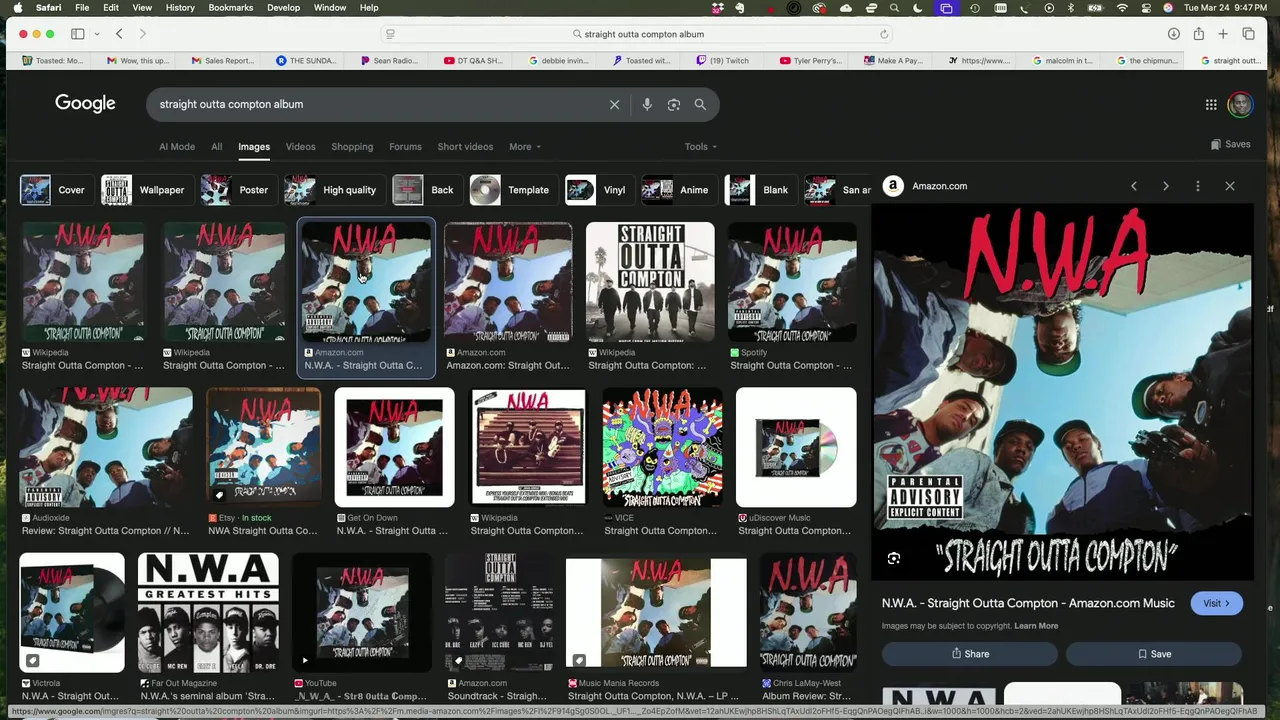The image size is (1280, 720).
Task: Expand the sidebar dropdown arrow in Safari
Action: [97, 34]
